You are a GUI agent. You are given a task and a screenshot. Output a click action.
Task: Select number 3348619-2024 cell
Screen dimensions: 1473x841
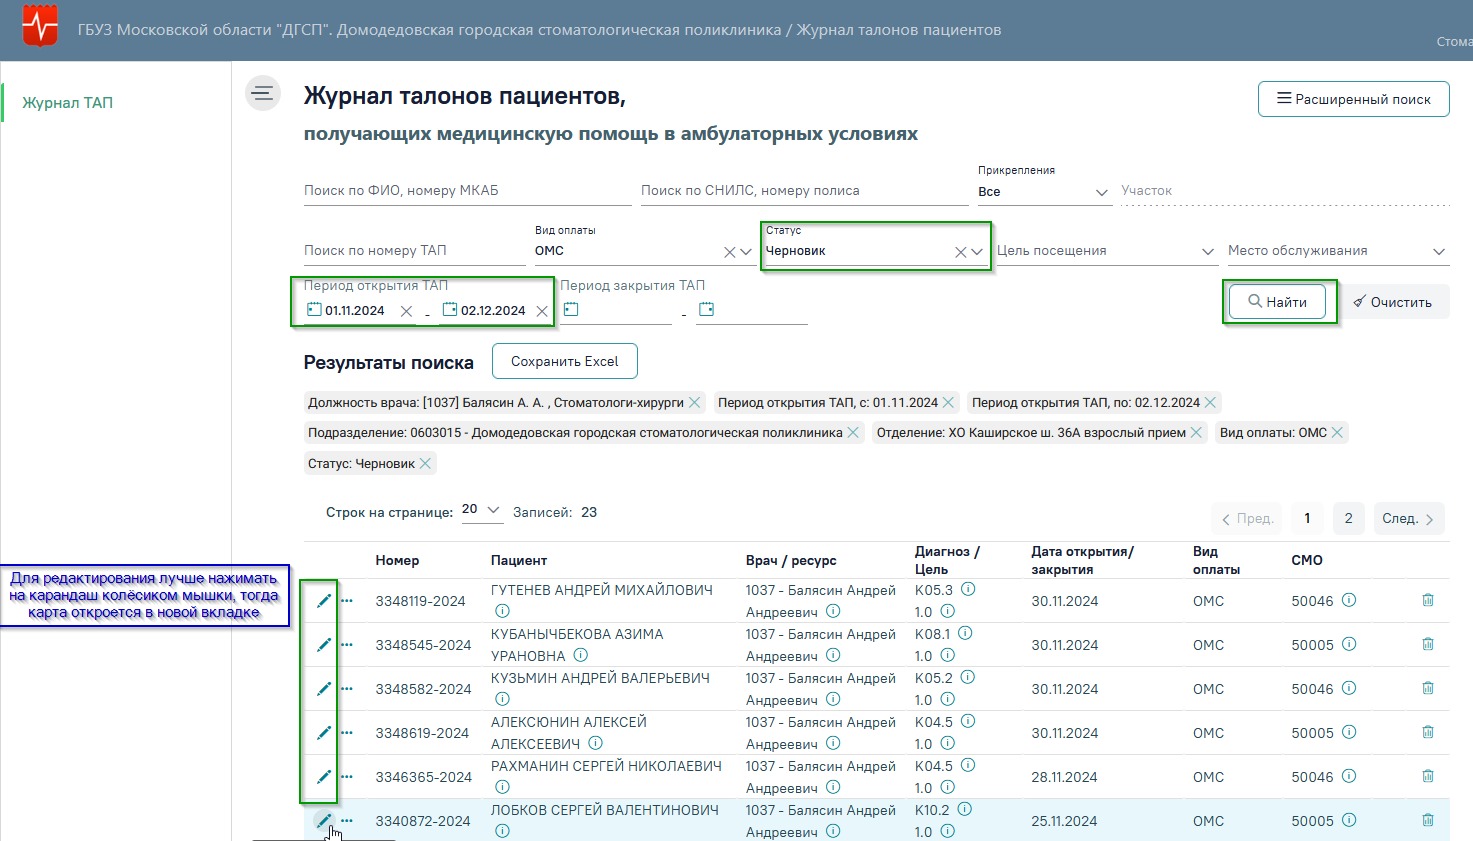[423, 733]
